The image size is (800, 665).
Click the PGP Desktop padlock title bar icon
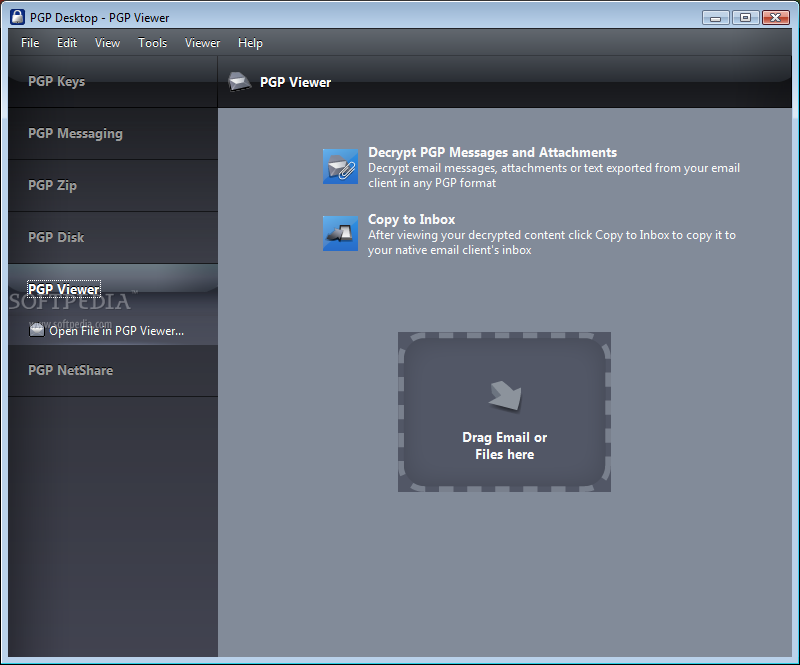click(17, 17)
